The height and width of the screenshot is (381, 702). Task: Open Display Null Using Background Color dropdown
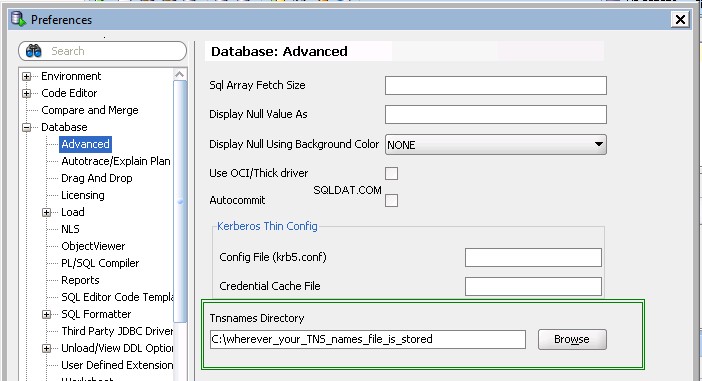point(496,145)
